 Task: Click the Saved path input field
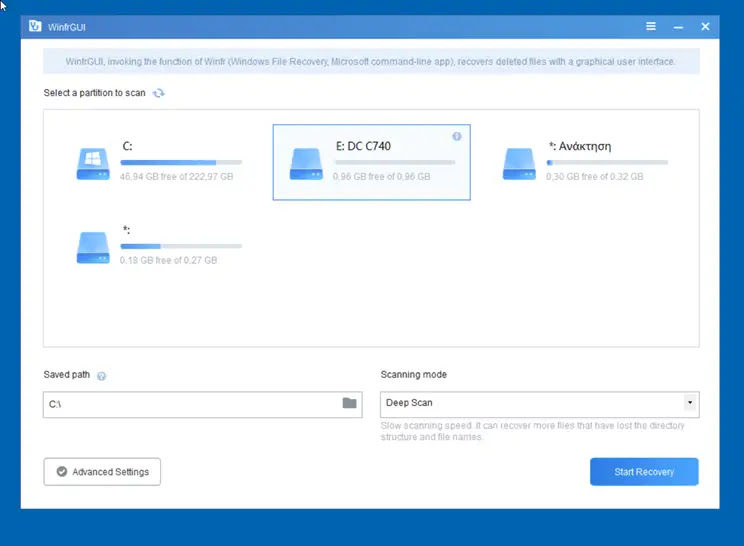pos(203,405)
